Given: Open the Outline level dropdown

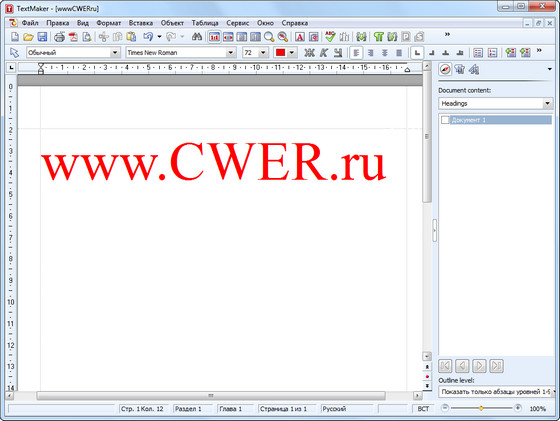Looking at the screenshot, I should (x=497, y=392).
